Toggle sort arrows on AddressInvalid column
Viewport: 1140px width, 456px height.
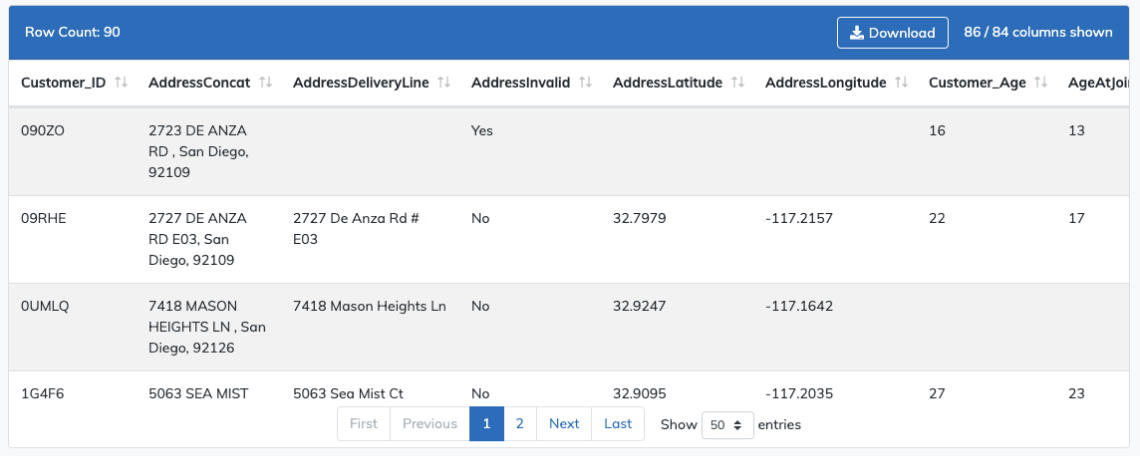point(586,83)
